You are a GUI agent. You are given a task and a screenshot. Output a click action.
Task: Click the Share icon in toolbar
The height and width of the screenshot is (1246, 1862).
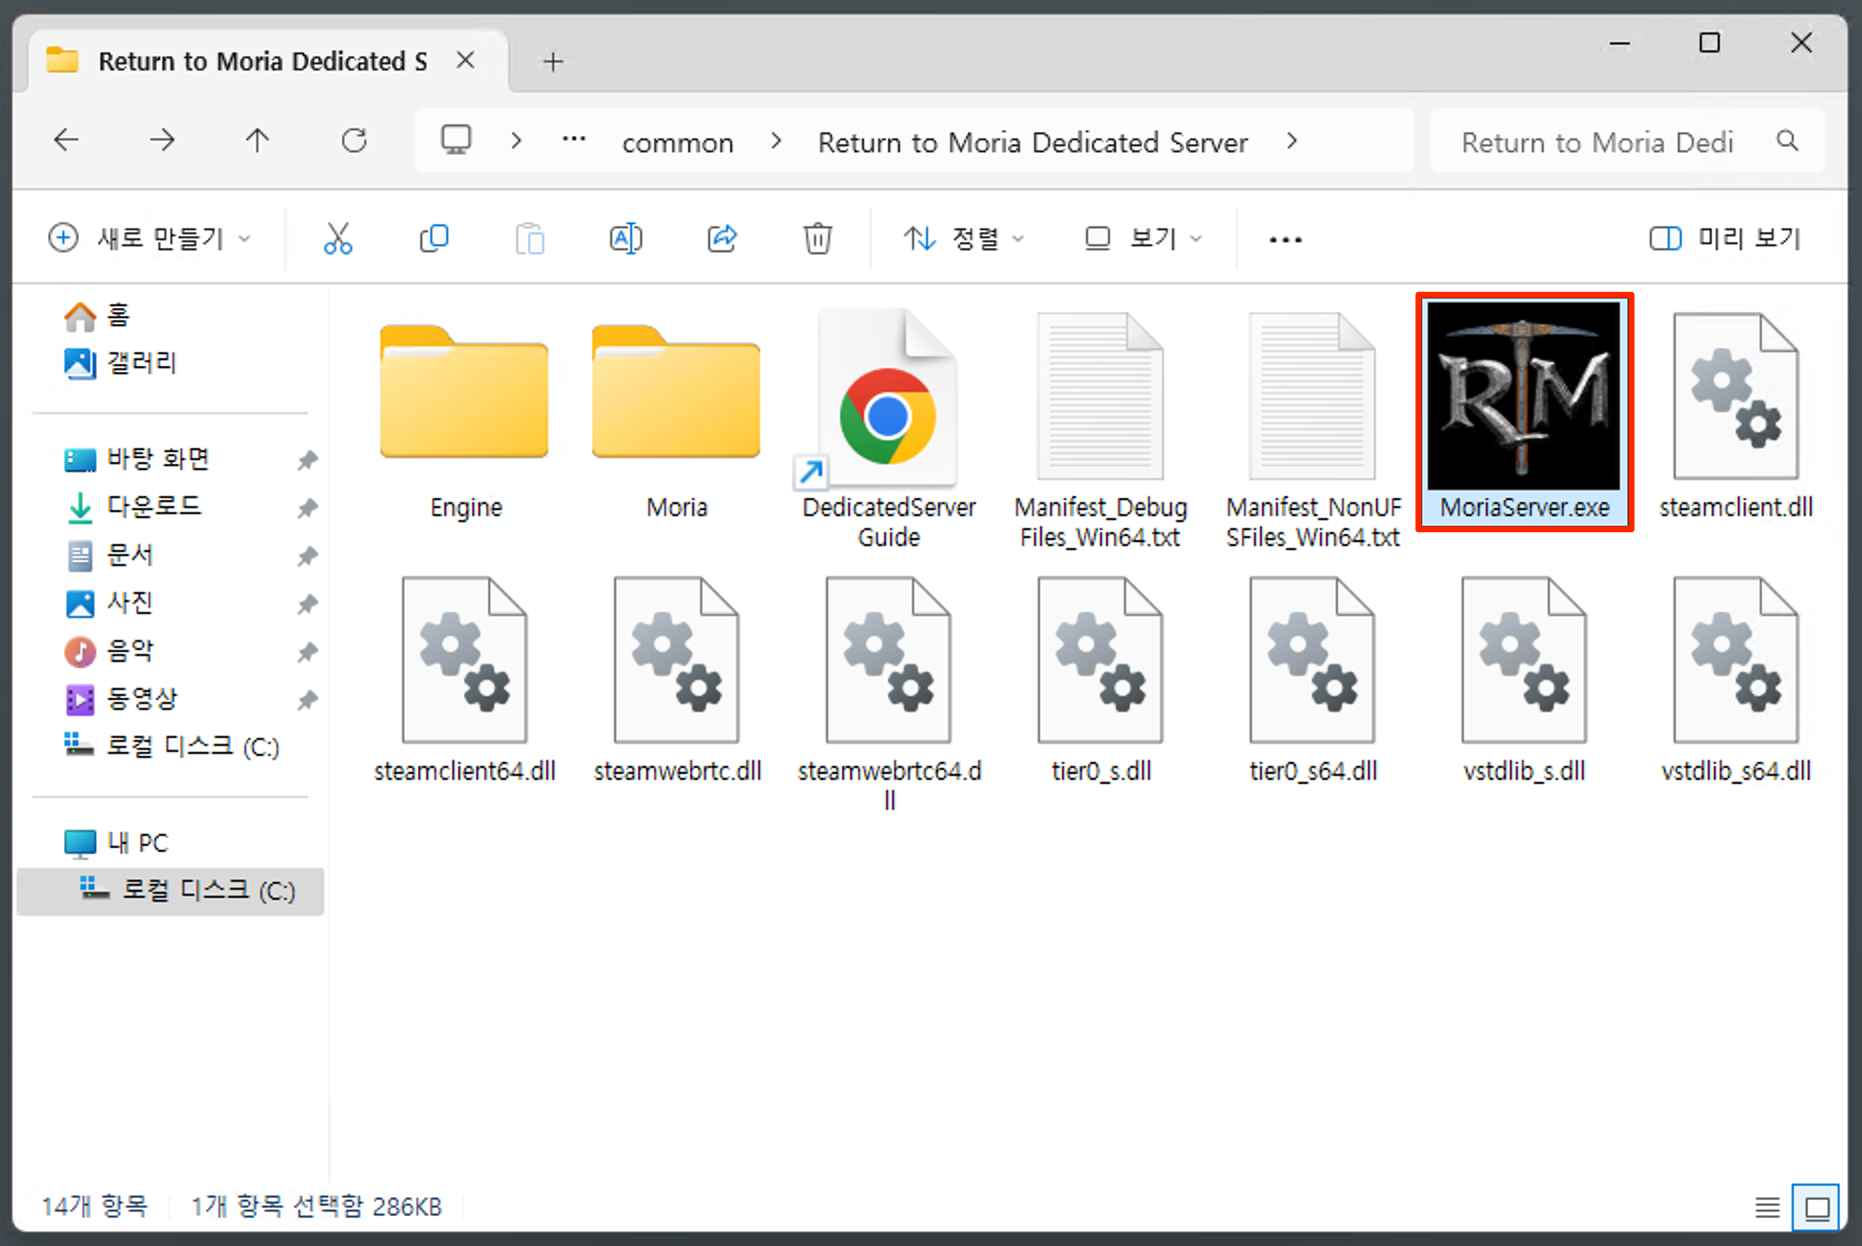(722, 239)
